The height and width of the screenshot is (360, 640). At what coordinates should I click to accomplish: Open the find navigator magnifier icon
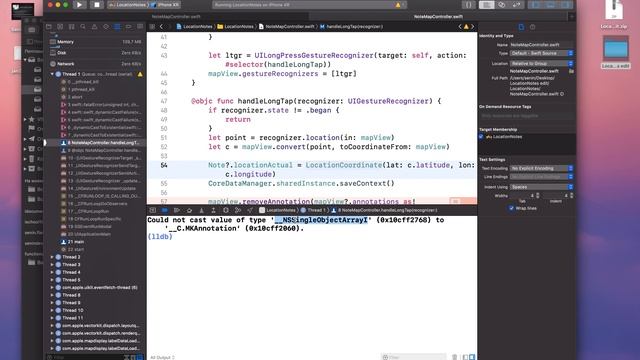click(83, 27)
